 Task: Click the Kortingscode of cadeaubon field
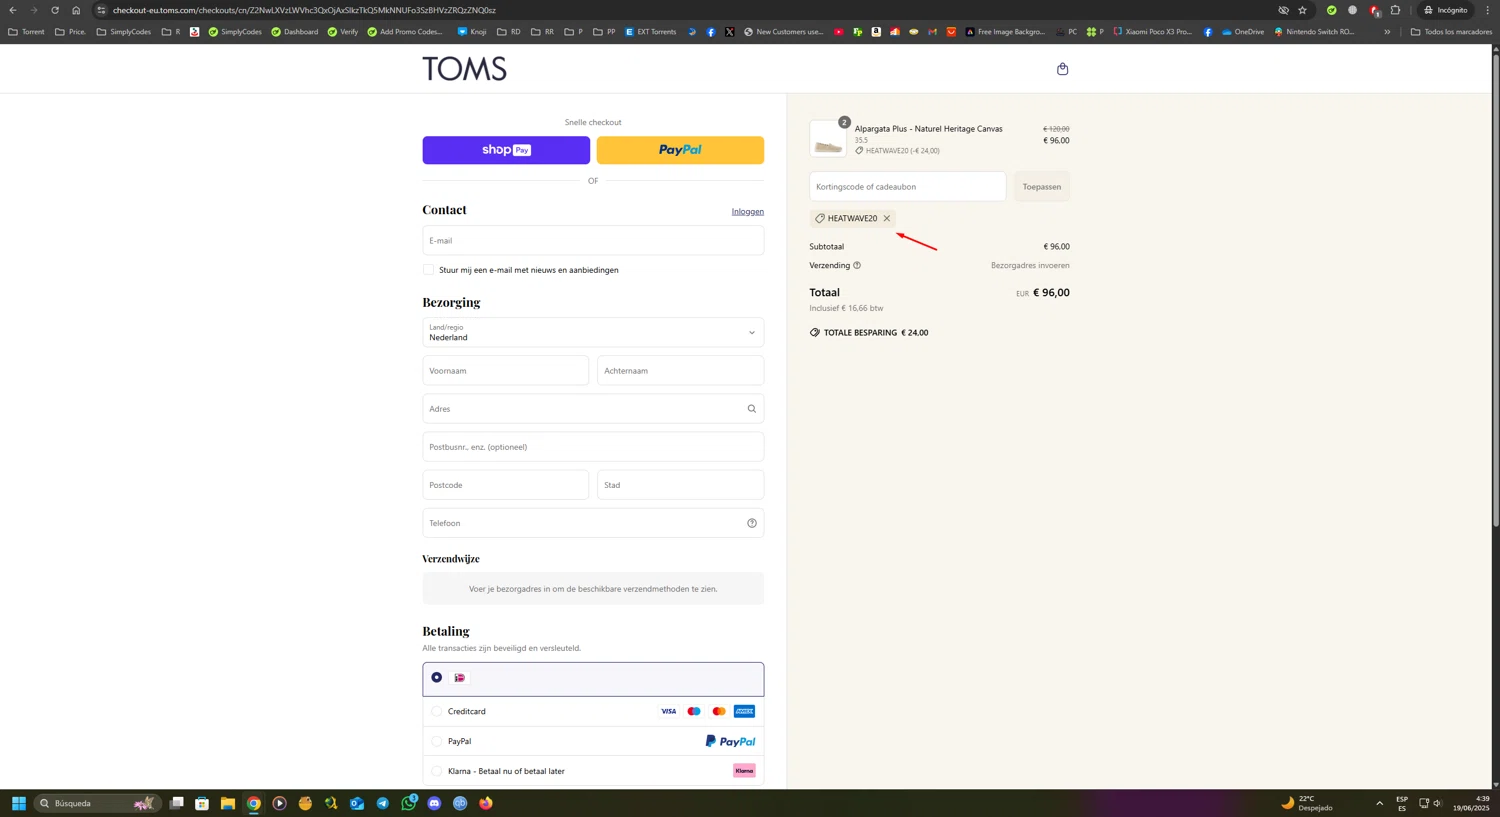907,186
